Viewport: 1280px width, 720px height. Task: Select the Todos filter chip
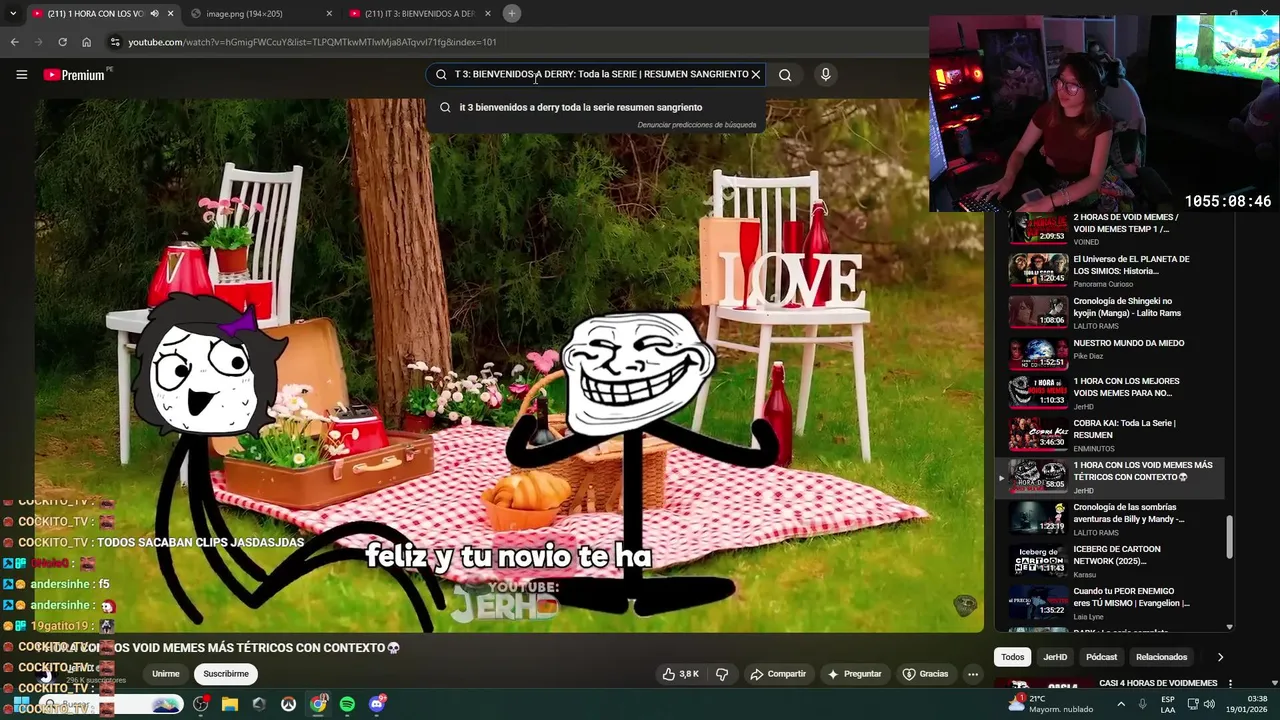click(x=1013, y=657)
